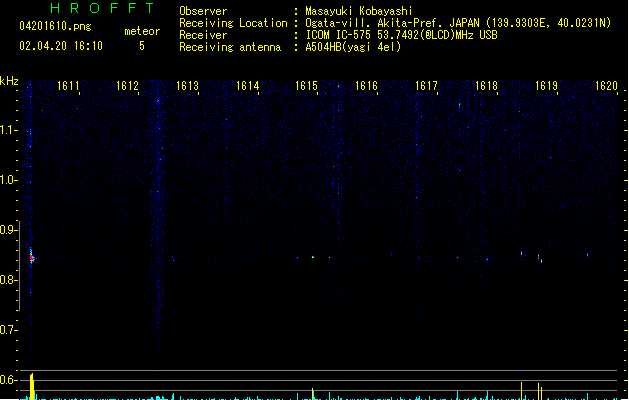Click the 1620 time marker
Image resolution: width=629 pixels, height=400 pixels.
pos(606,86)
